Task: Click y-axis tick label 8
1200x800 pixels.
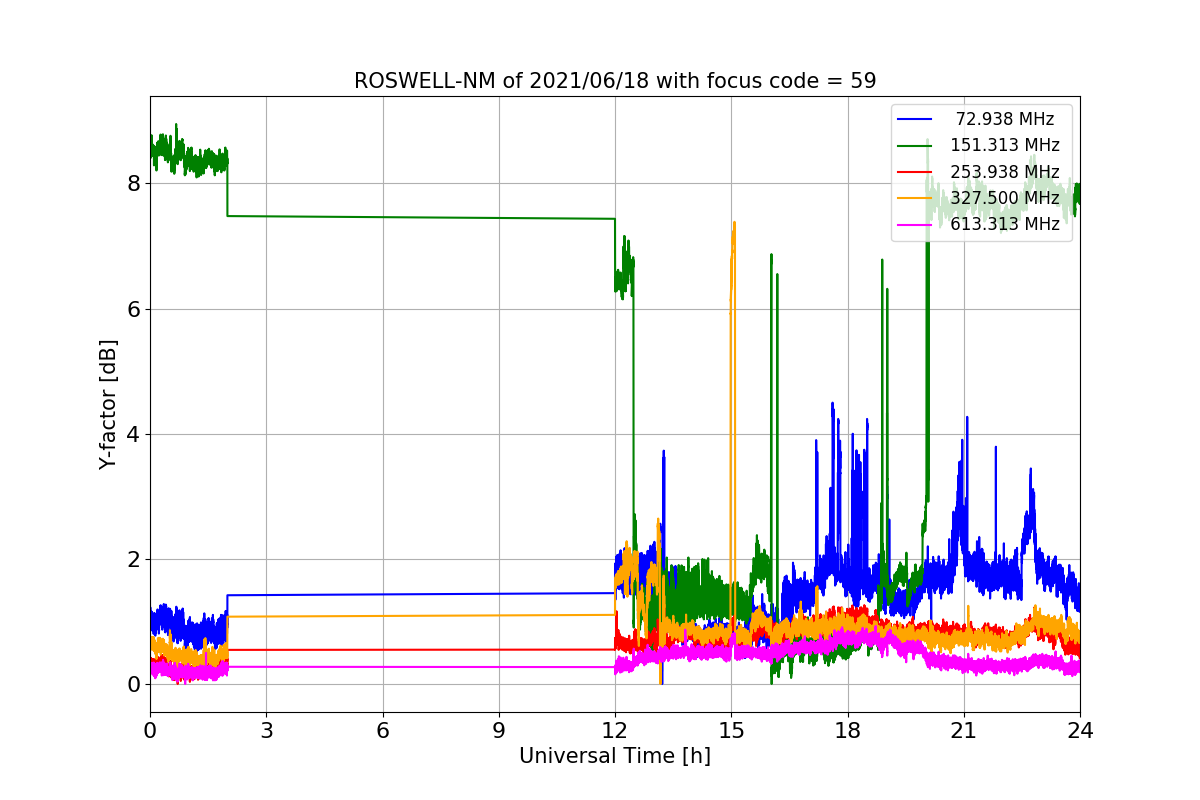Action: tap(133, 184)
